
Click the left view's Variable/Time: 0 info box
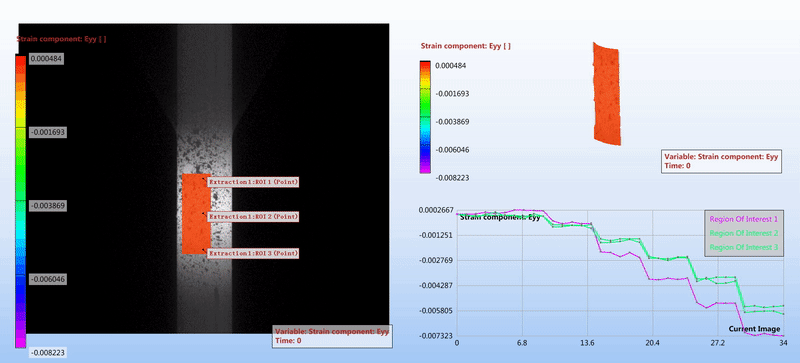pos(333,335)
